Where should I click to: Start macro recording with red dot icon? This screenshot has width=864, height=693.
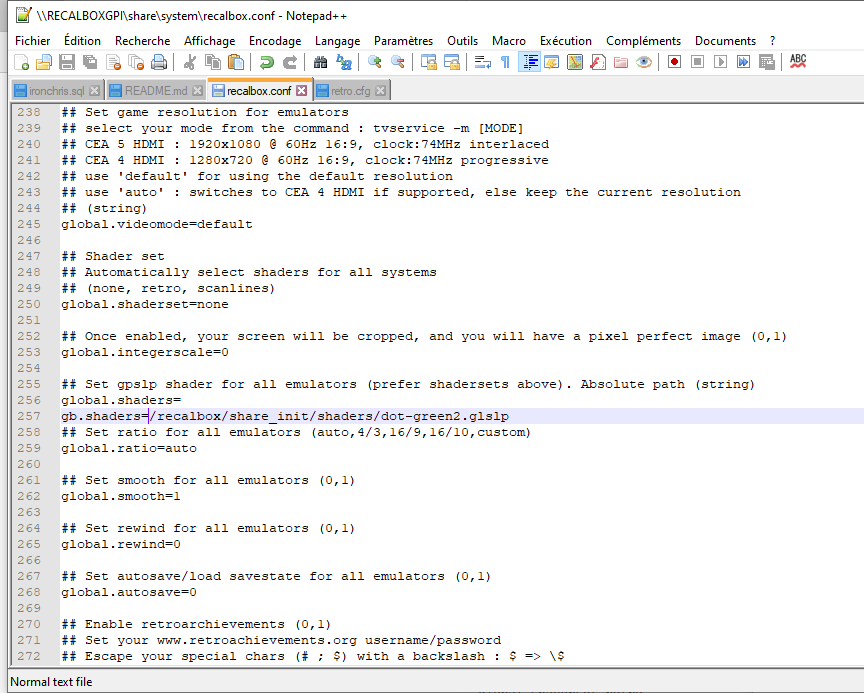pos(675,62)
